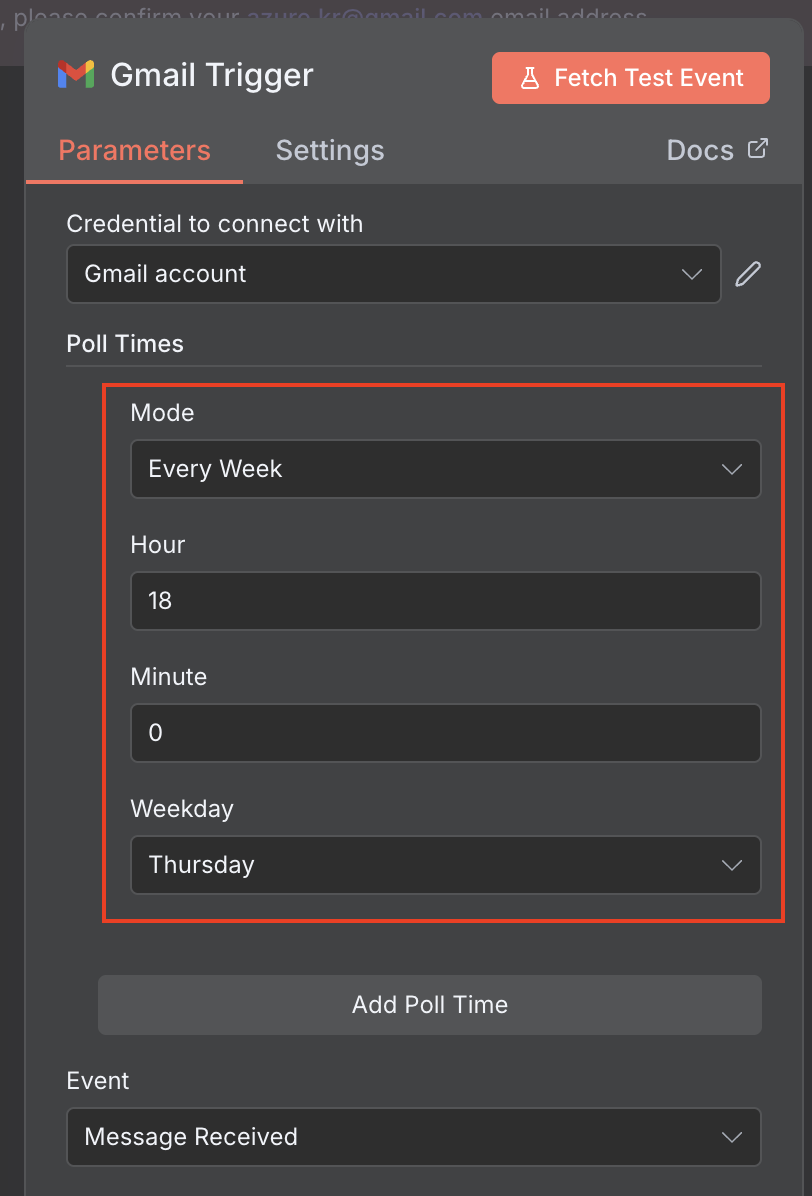Click the Gmail logo icon

click(x=76, y=75)
